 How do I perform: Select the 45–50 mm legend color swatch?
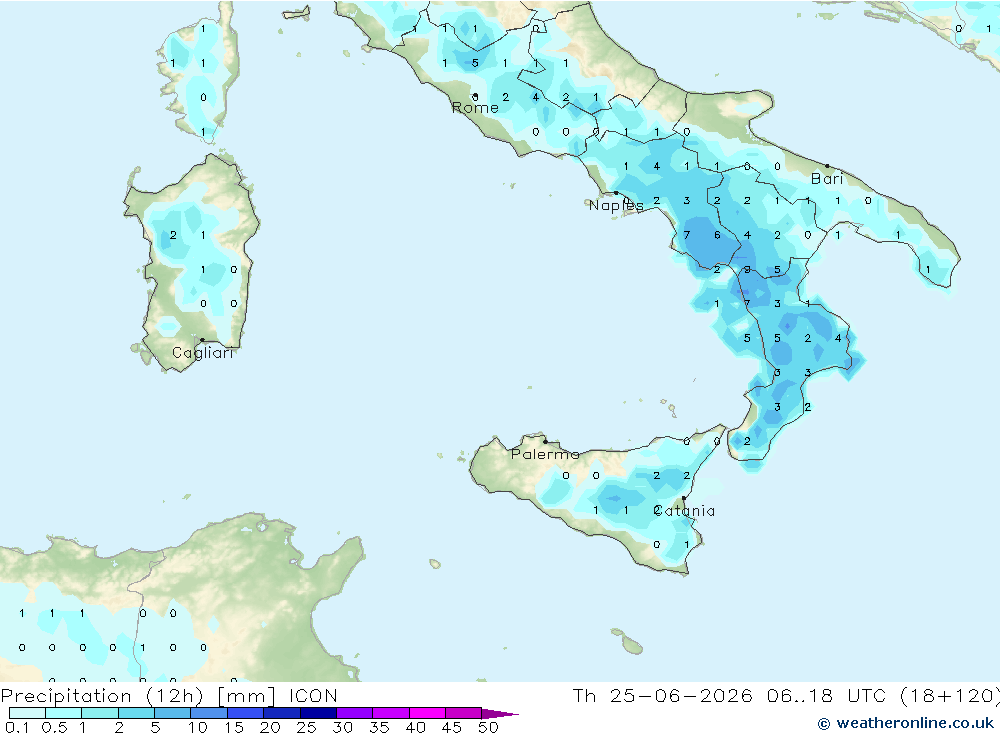click(x=464, y=713)
